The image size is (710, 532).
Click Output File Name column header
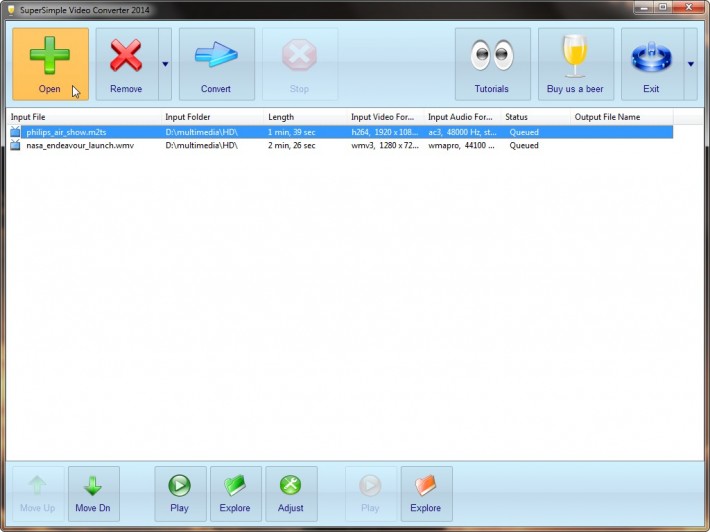pyautogui.click(x=622, y=117)
